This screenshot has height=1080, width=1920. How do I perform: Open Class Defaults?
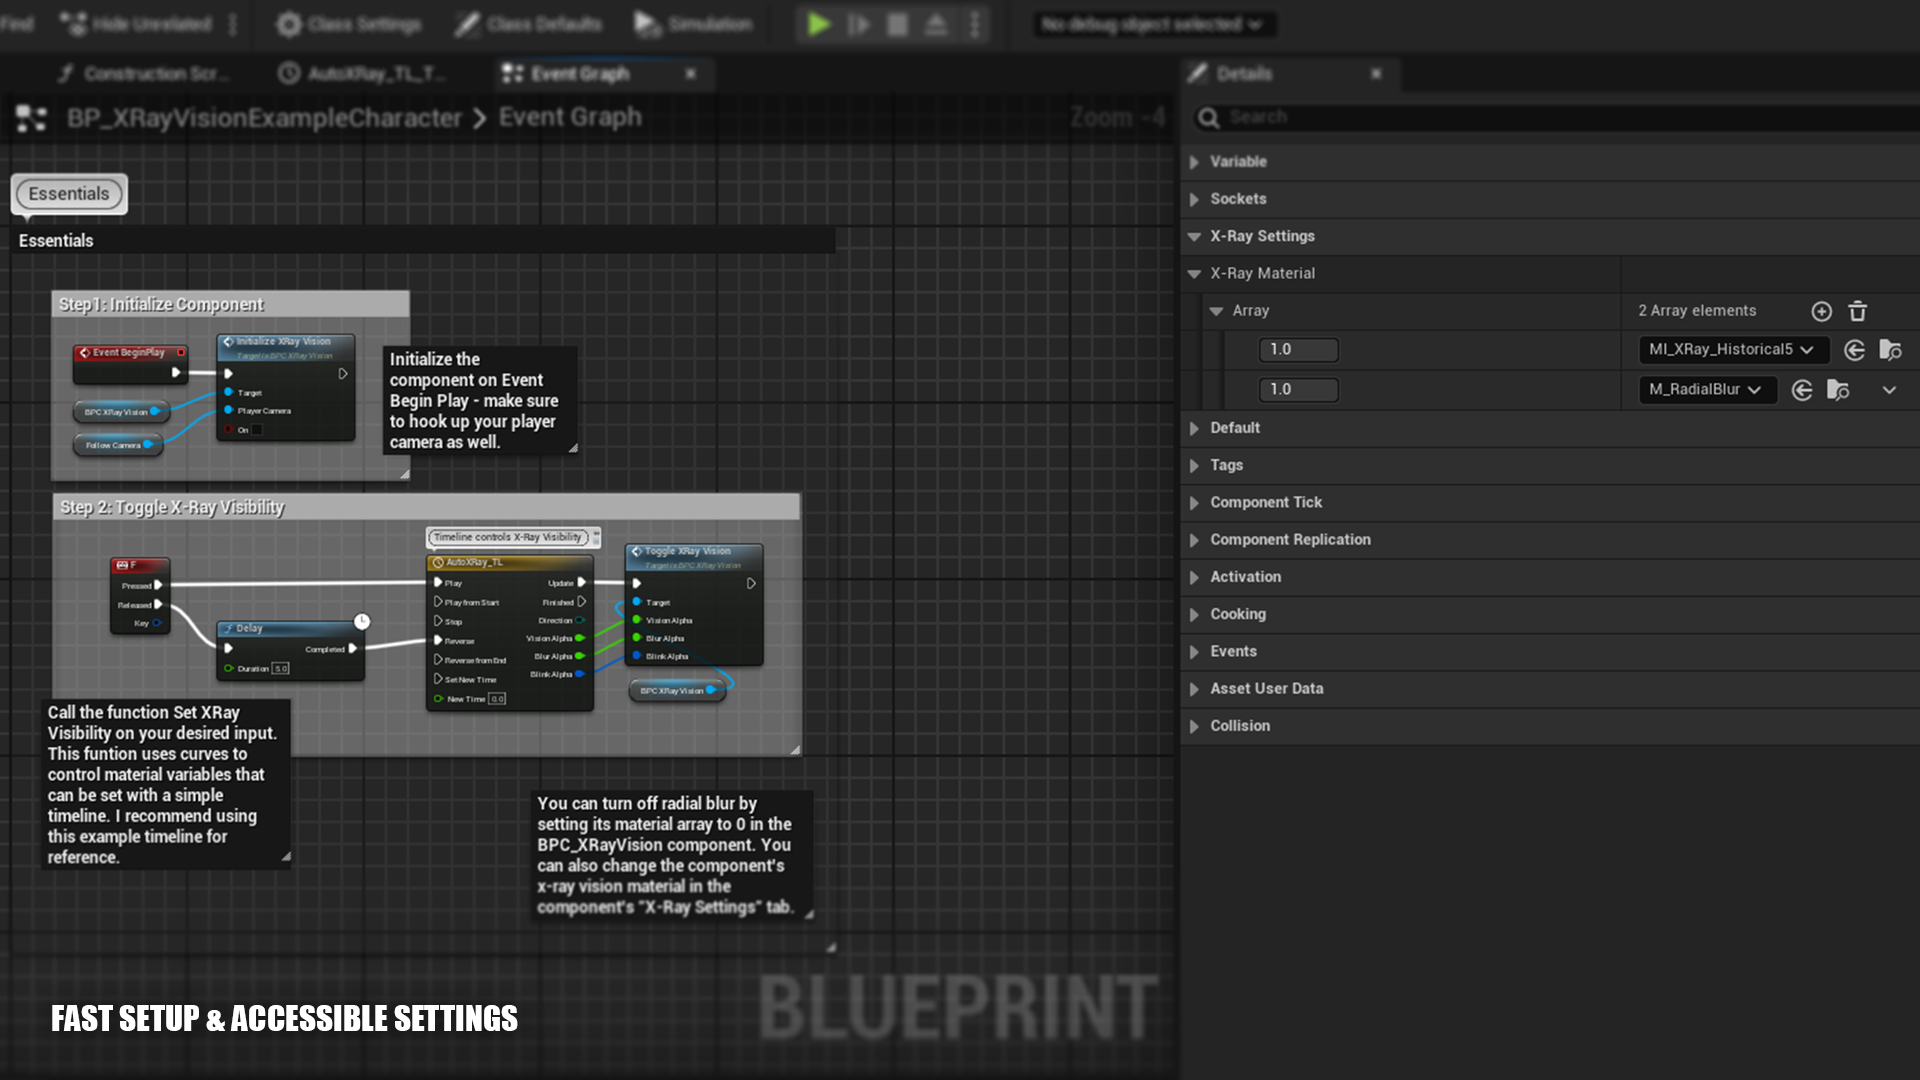pos(528,24)
